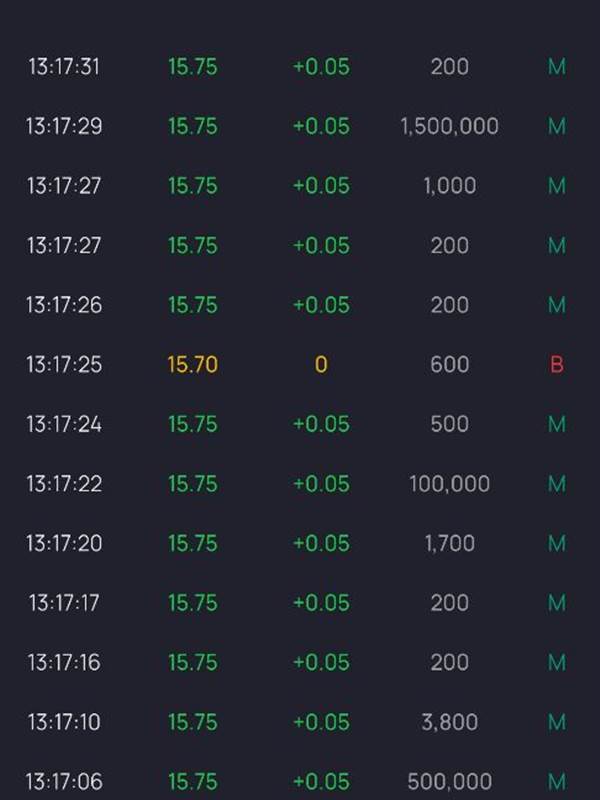Click the M marker on 13:17:17 row
The image size is (600, 800).
[x=557, y=603]
